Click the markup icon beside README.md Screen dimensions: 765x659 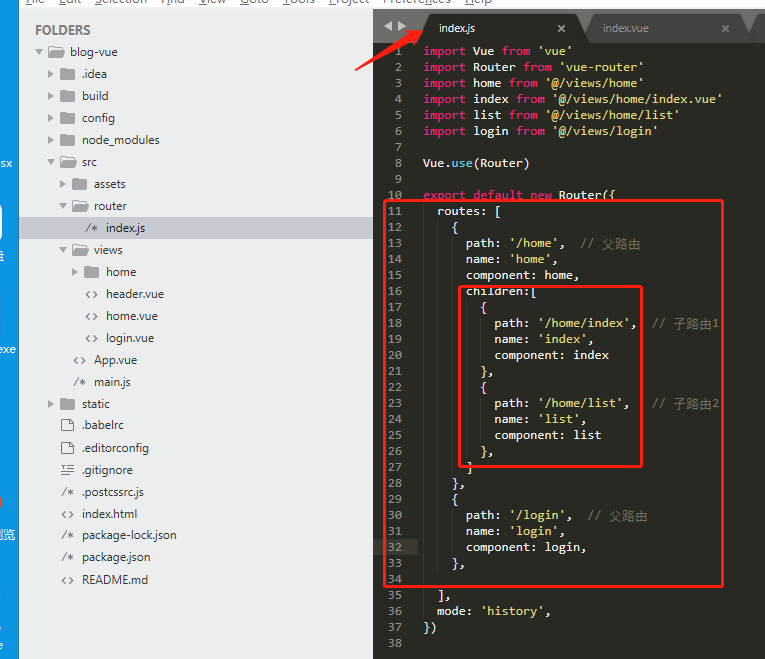(67, 580)
